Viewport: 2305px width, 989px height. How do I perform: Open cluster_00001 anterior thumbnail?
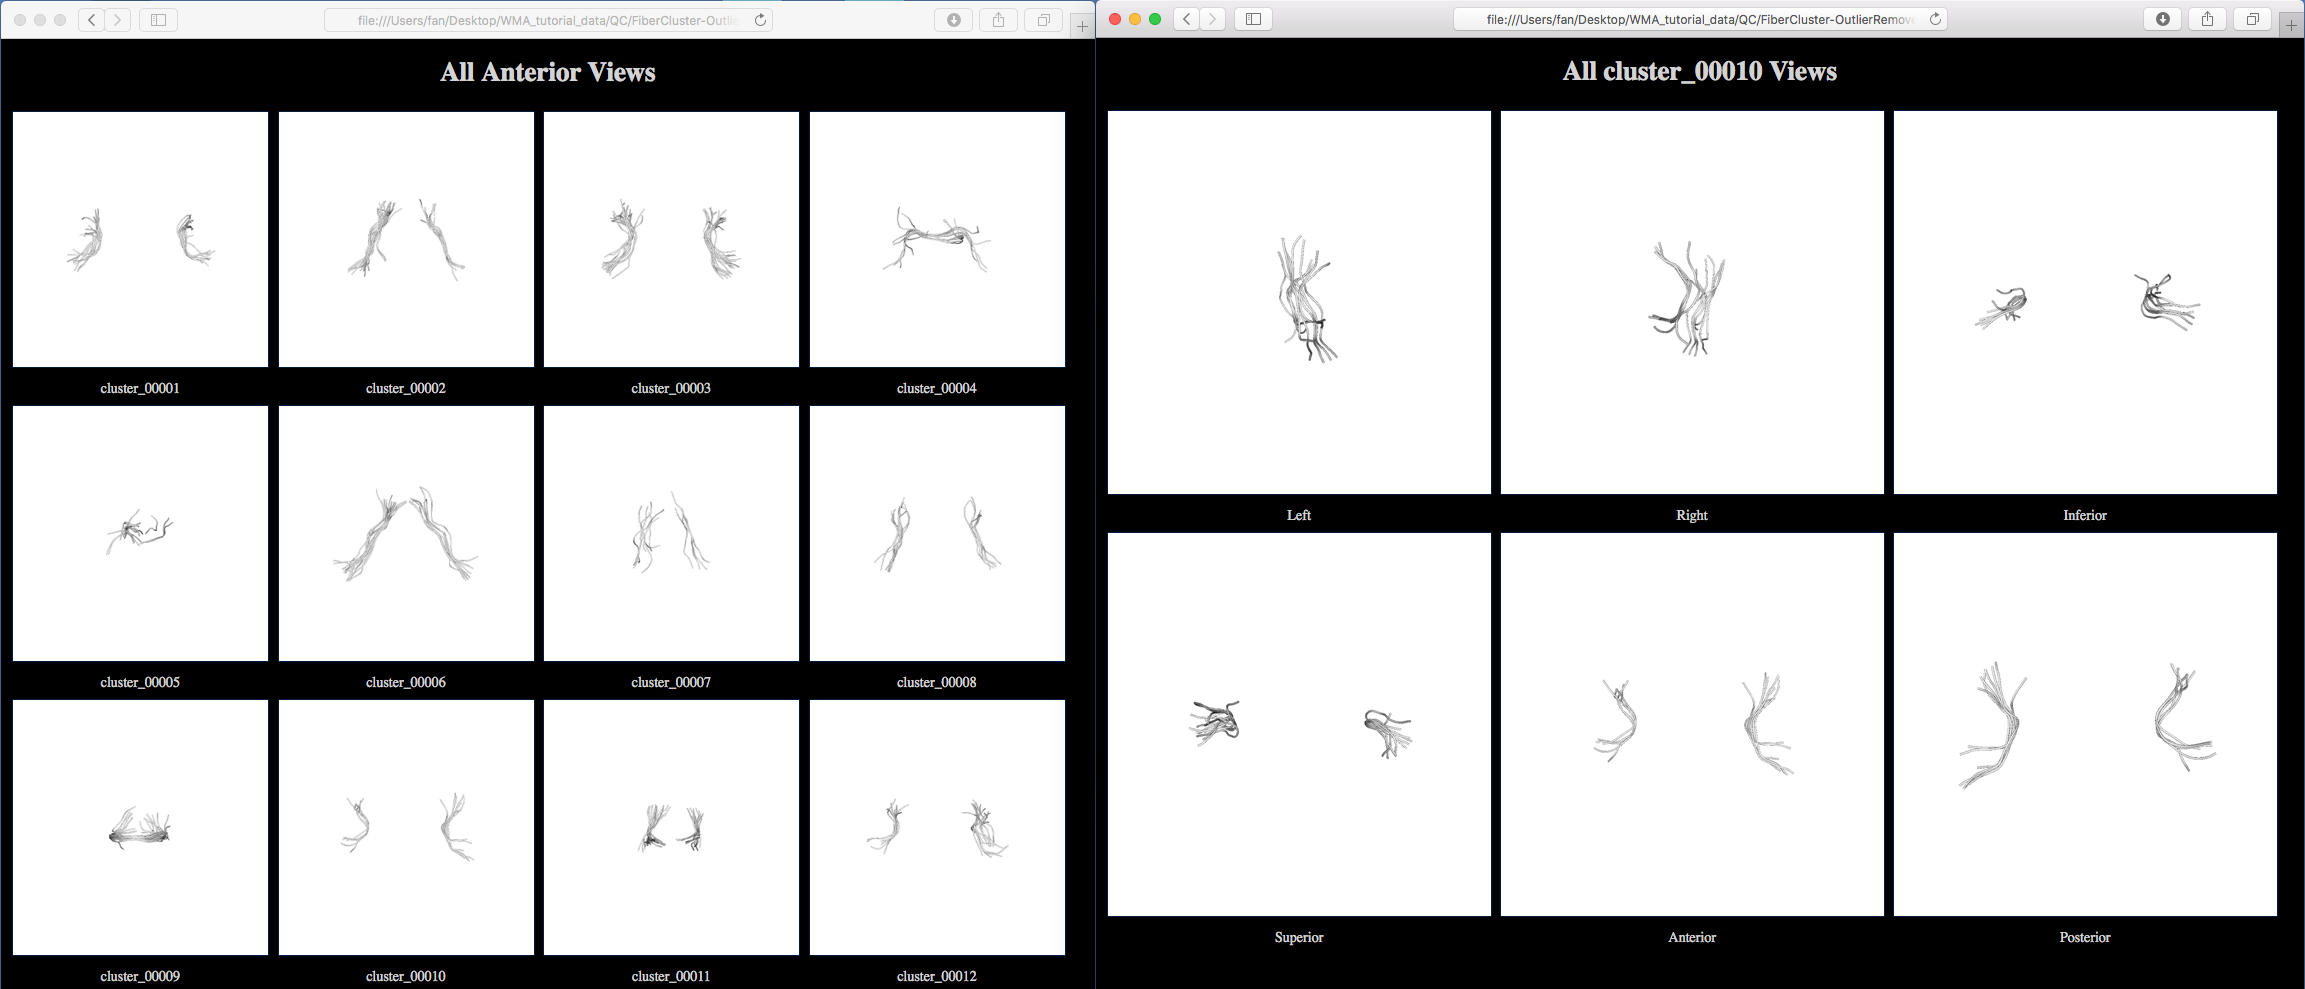pyautogui.click(x=140, y=239)
